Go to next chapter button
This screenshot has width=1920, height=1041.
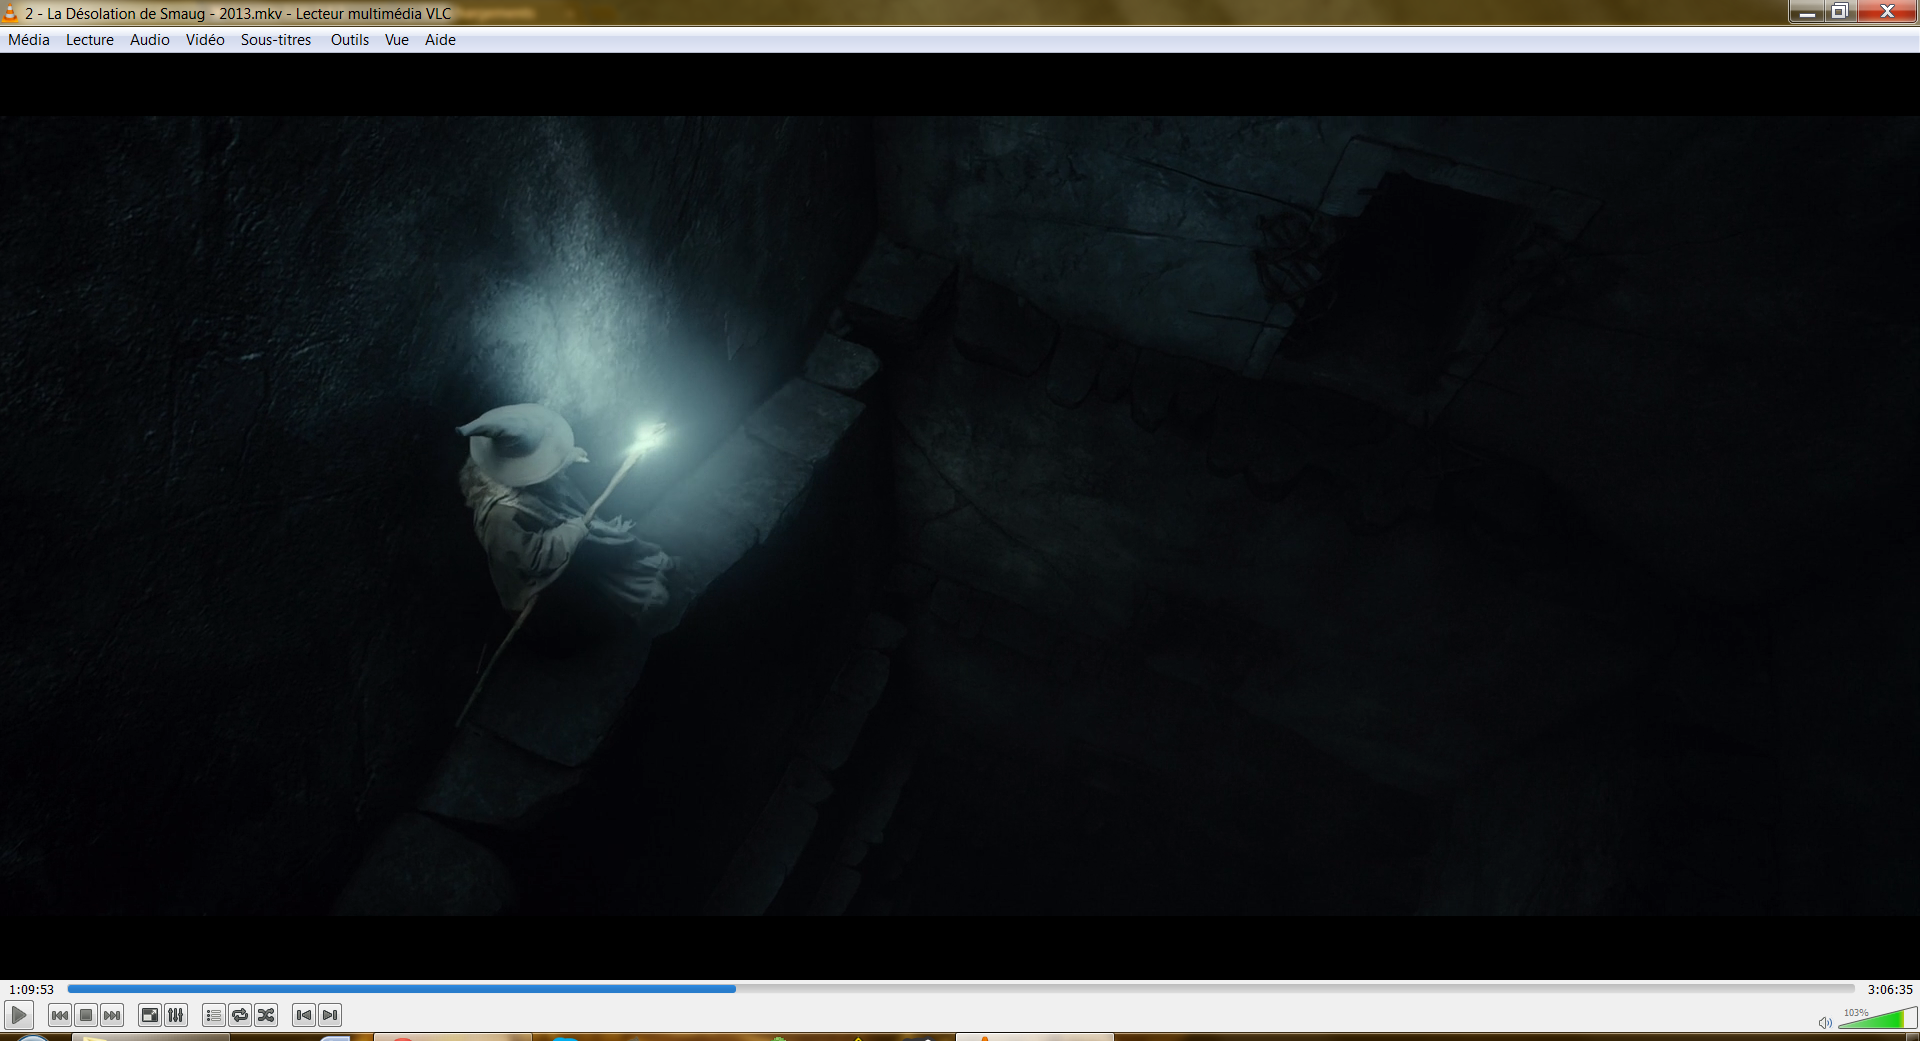click(x=330, y=1015)
